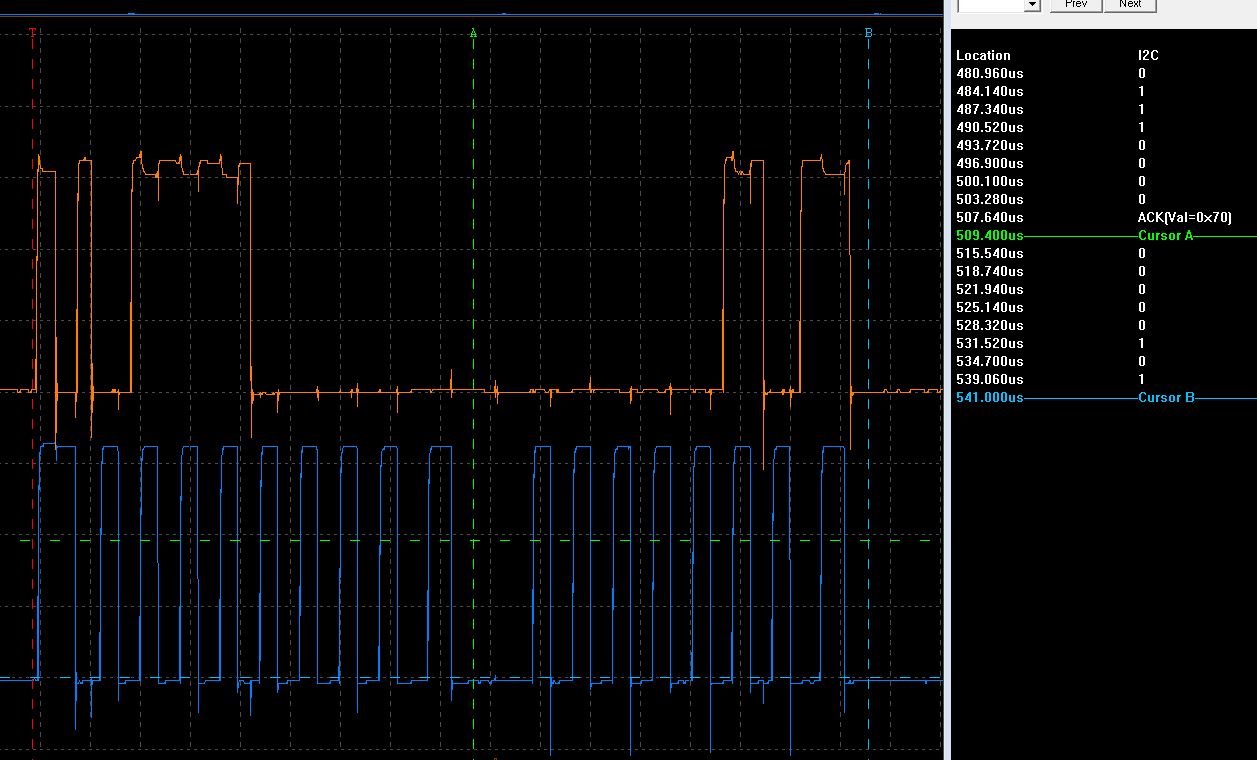The image size is (1257, 760).
Task: Click the Next button
Action: click(1130, 4)
